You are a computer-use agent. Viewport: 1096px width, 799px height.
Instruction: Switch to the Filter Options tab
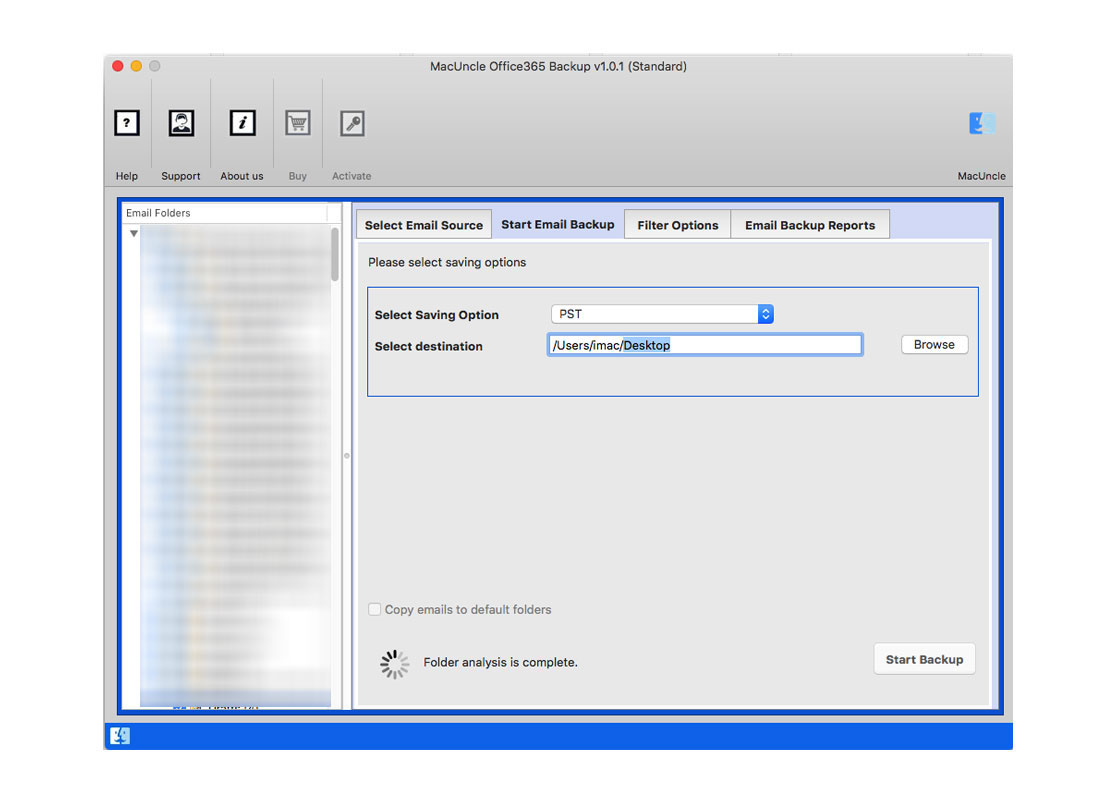click(677, 224)
